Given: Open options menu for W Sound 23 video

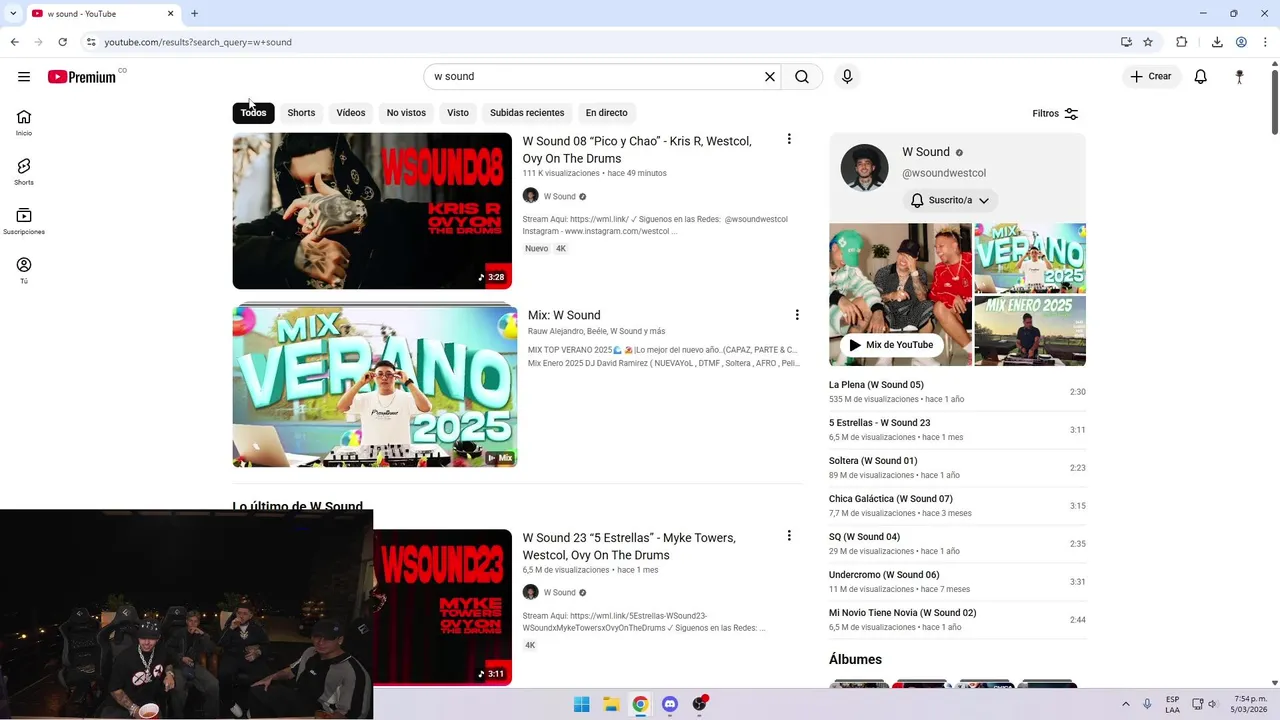Looking at the screenshot, I should 789,536.
